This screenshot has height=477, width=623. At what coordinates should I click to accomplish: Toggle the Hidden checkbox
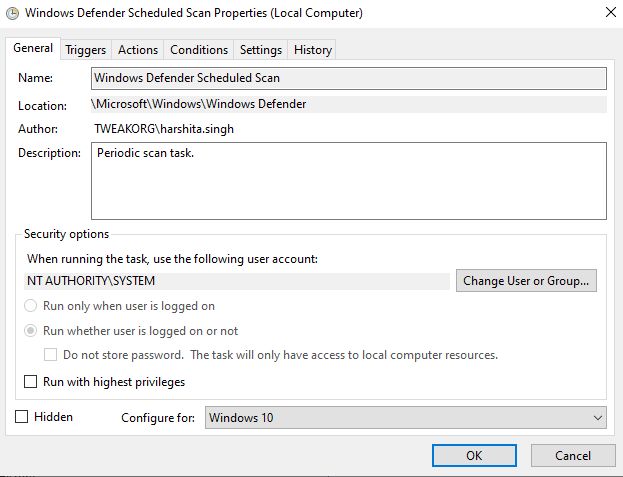pyautogui.click(x=22, y=417)
